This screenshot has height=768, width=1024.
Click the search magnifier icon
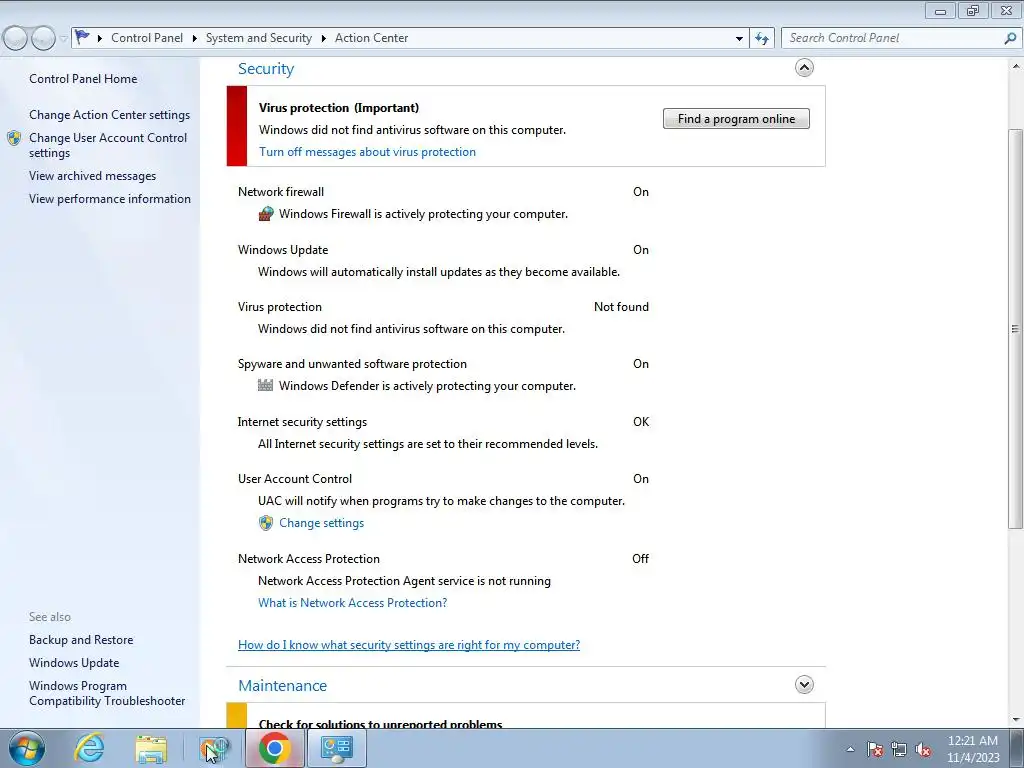tap(1010, 38)
